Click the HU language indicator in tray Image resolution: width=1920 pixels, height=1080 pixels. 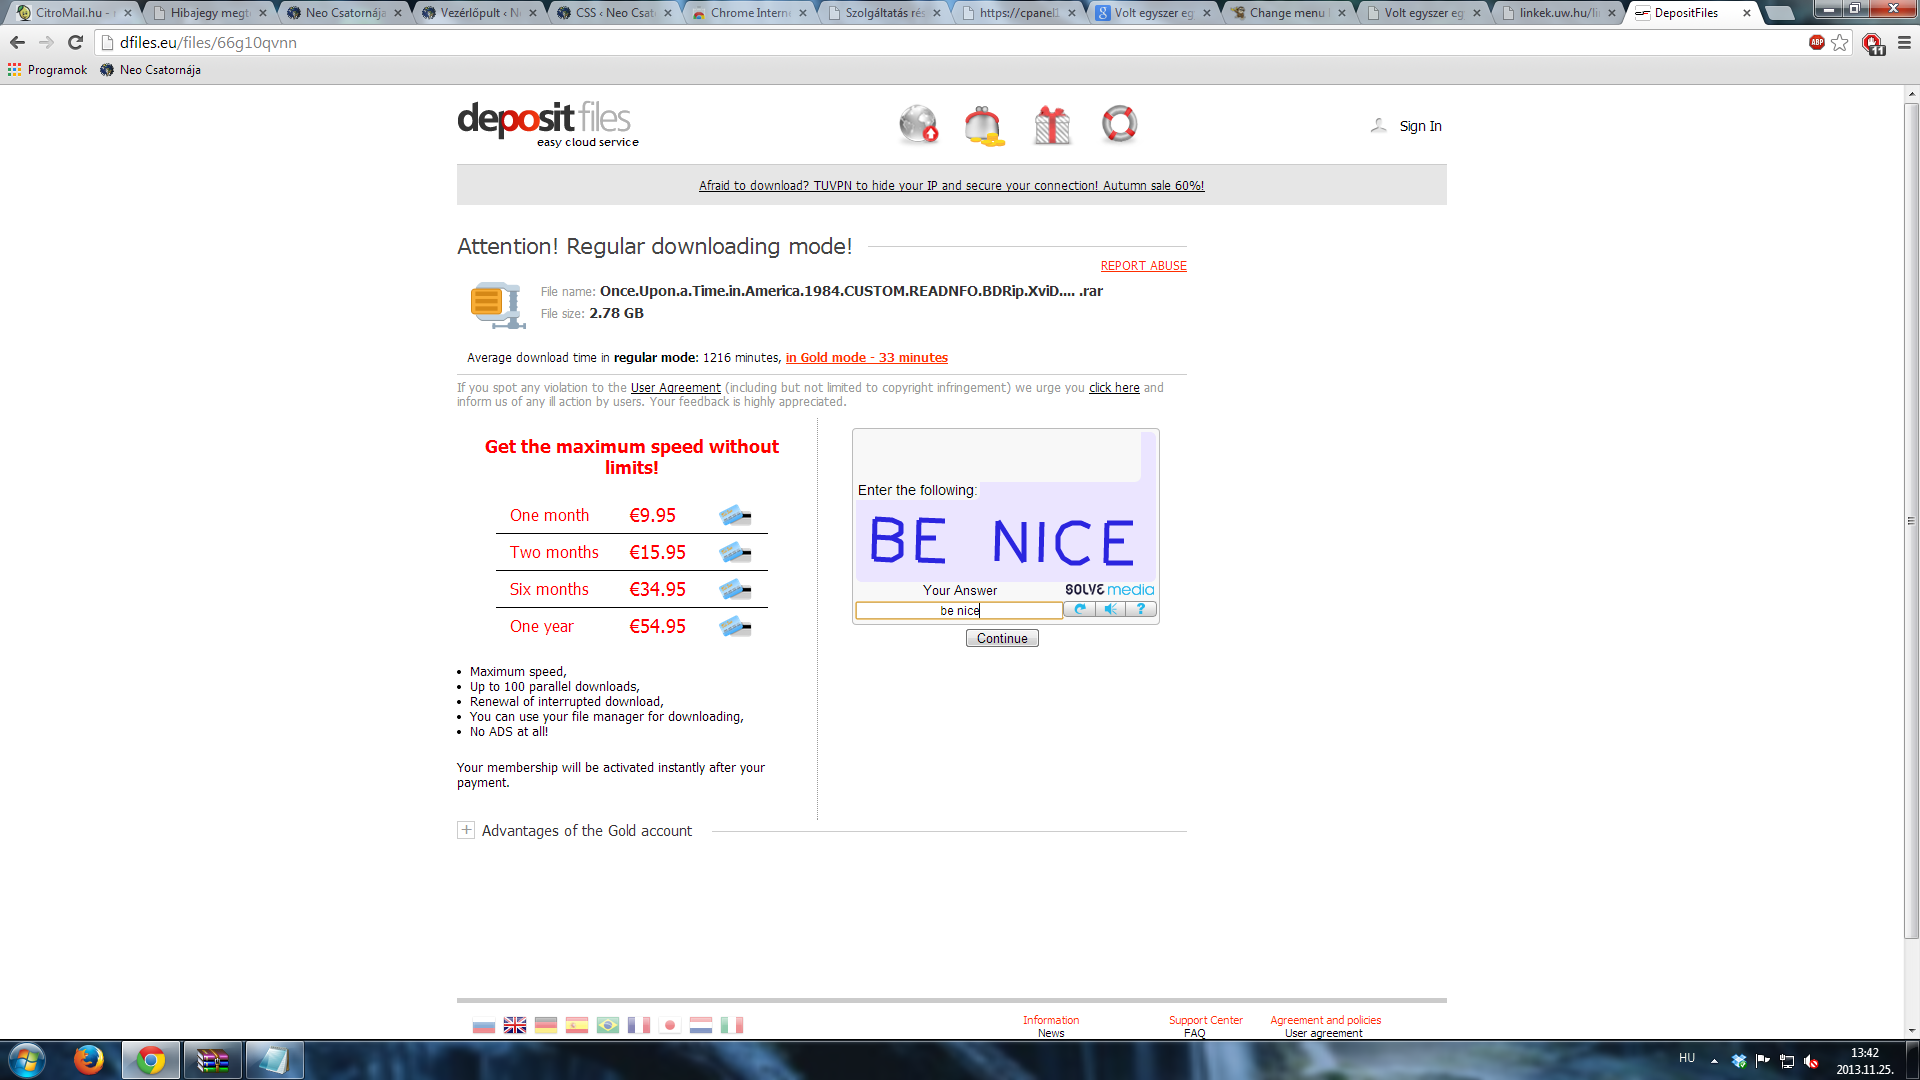(1687, 1058)
